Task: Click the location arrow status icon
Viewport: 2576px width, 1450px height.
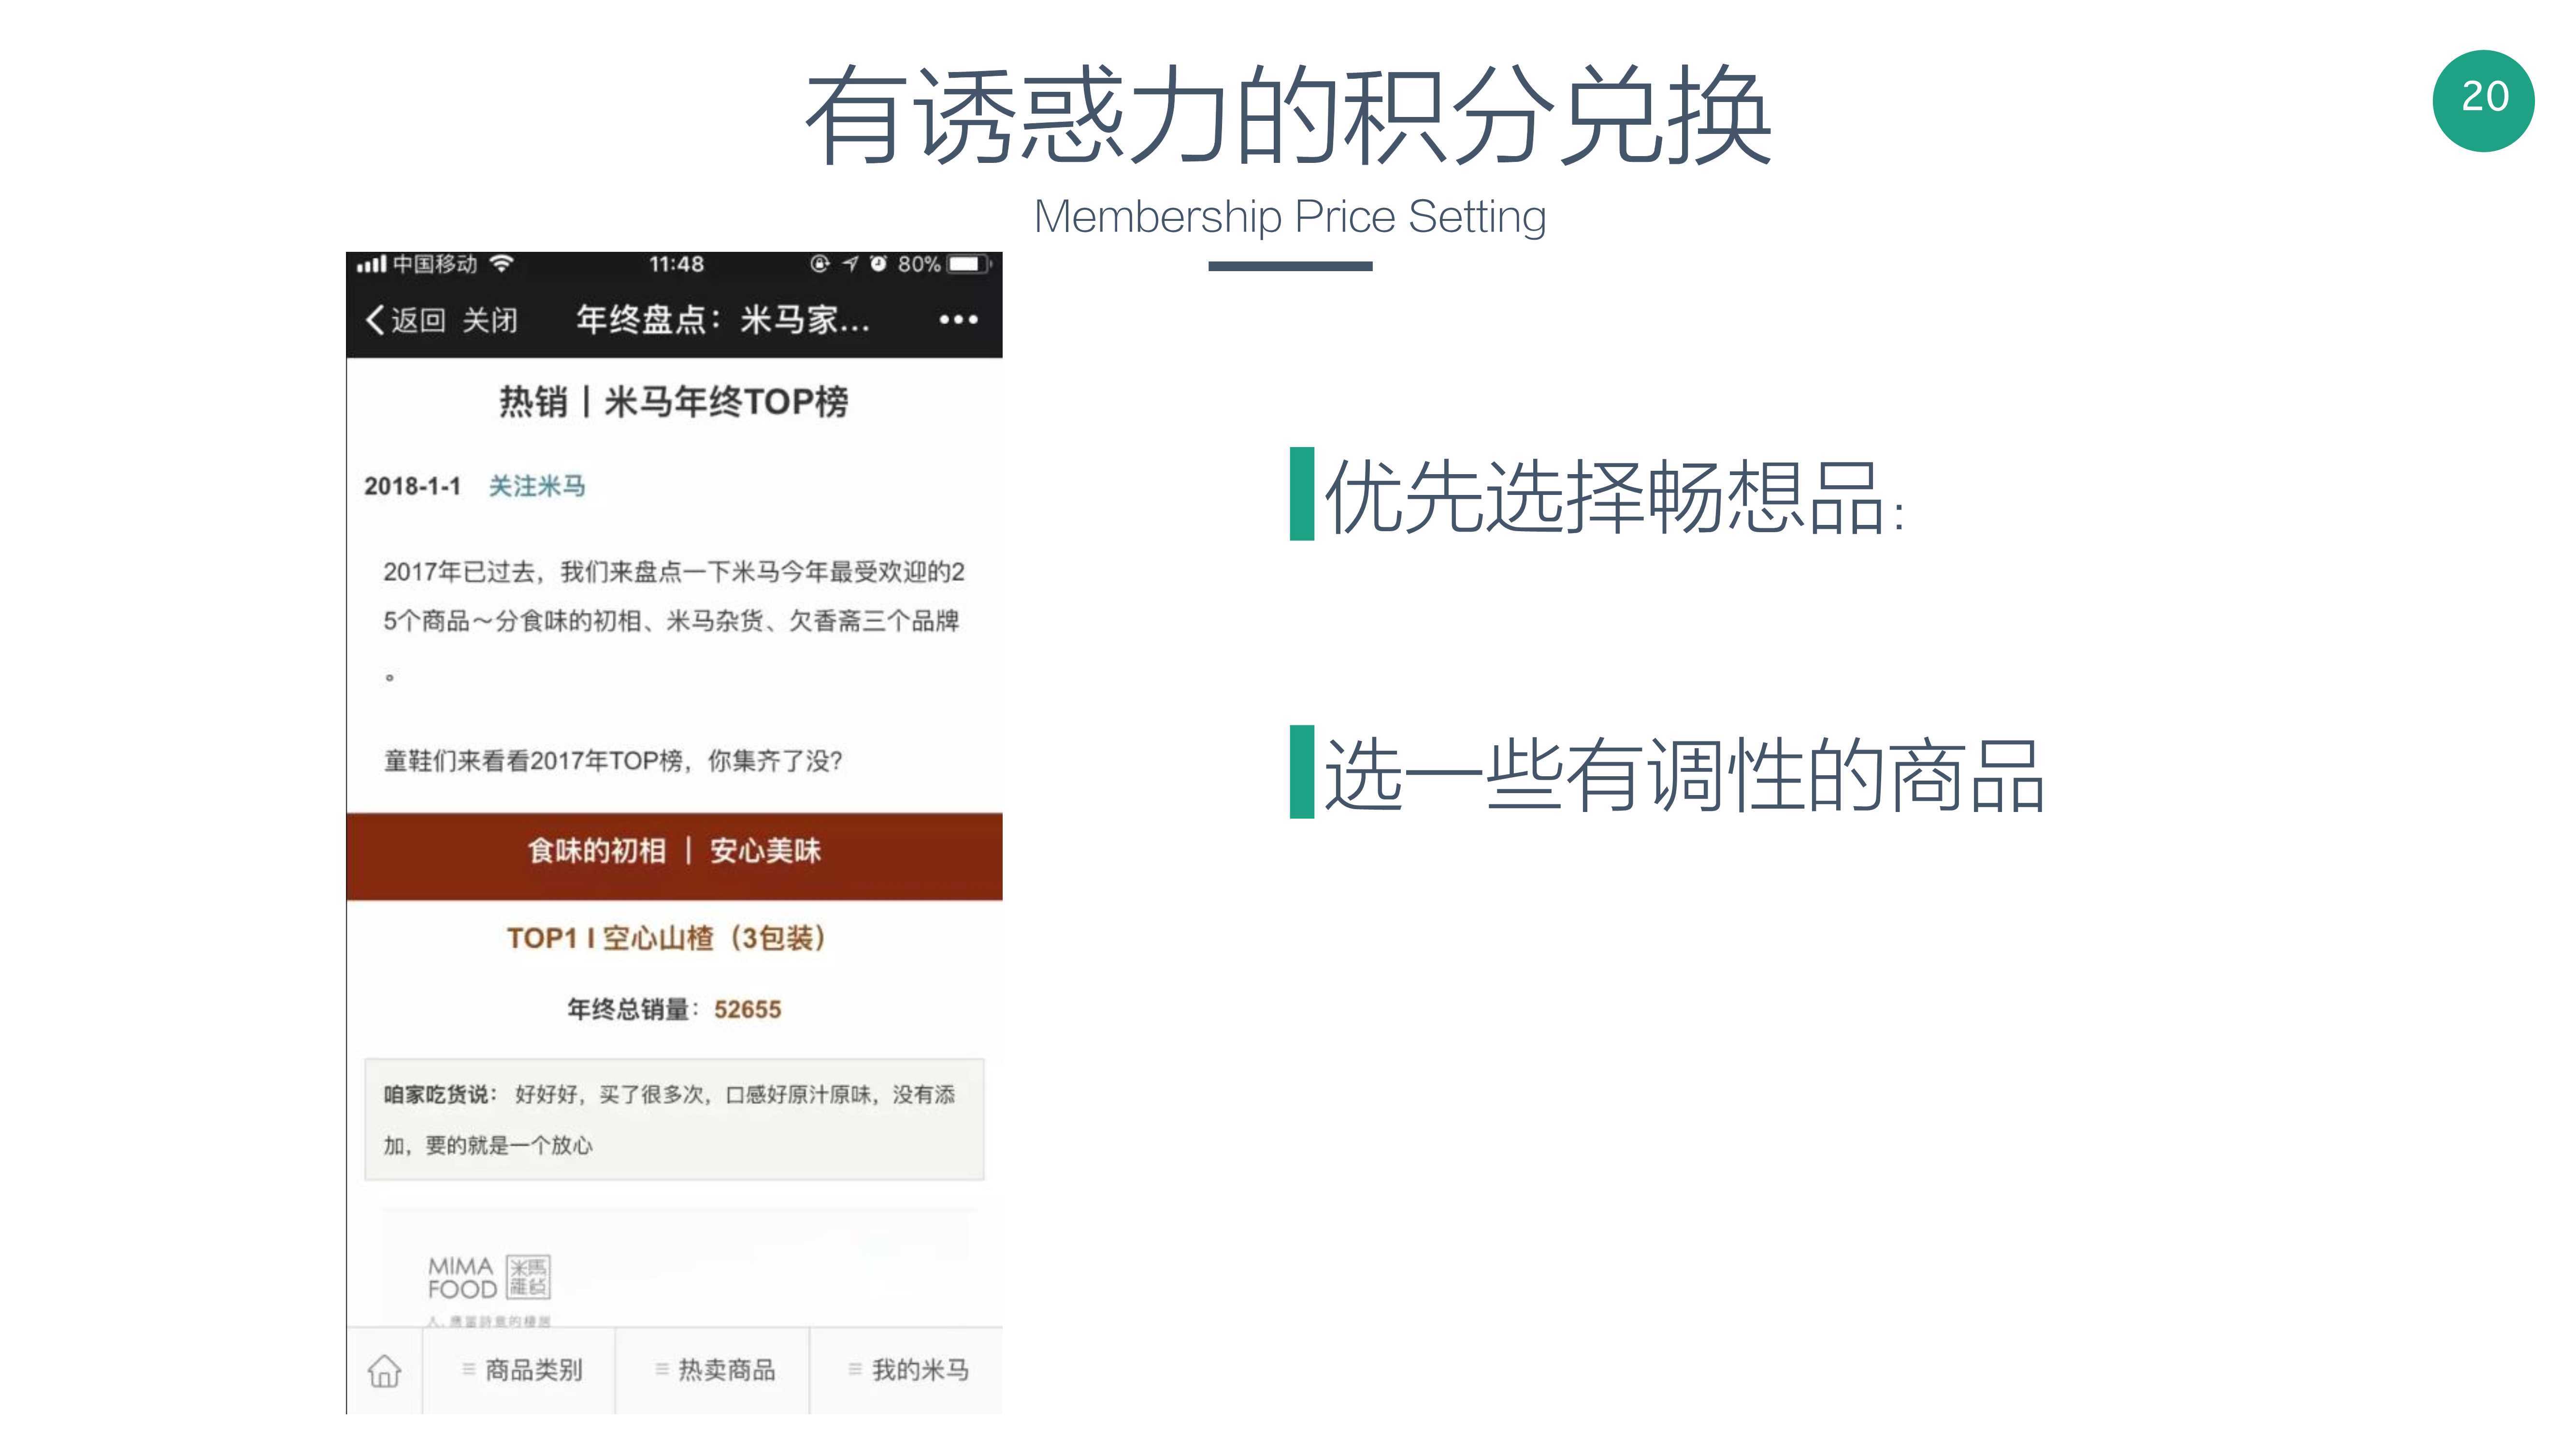Action: point(850,264)
